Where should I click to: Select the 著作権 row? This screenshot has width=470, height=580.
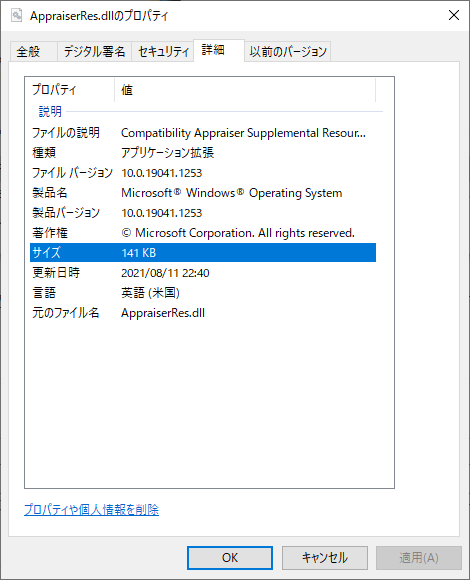203,233
